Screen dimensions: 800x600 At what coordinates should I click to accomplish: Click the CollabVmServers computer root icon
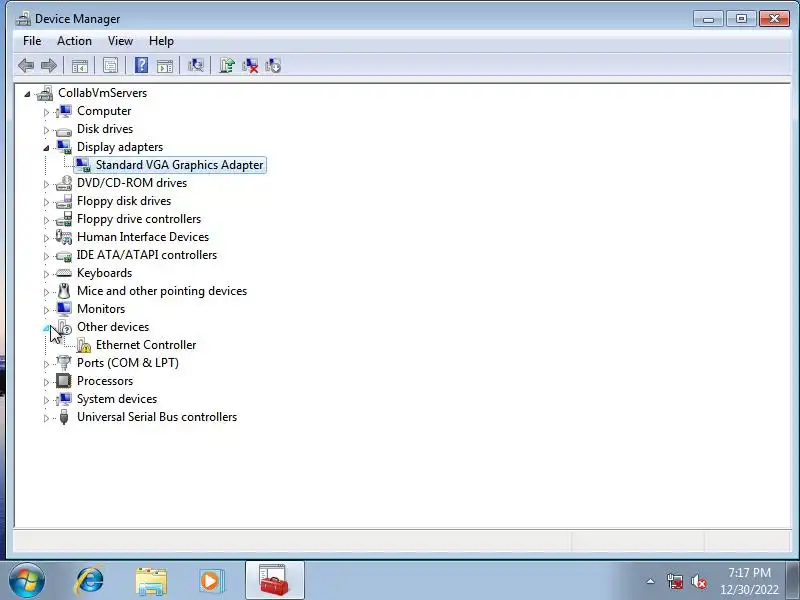(x=45, y=93)
